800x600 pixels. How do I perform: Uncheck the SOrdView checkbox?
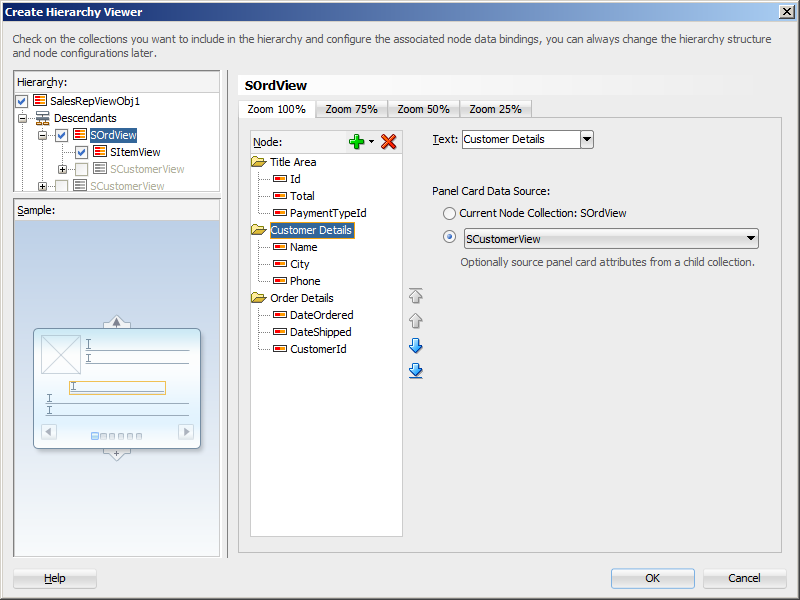[x=62, y=135]
